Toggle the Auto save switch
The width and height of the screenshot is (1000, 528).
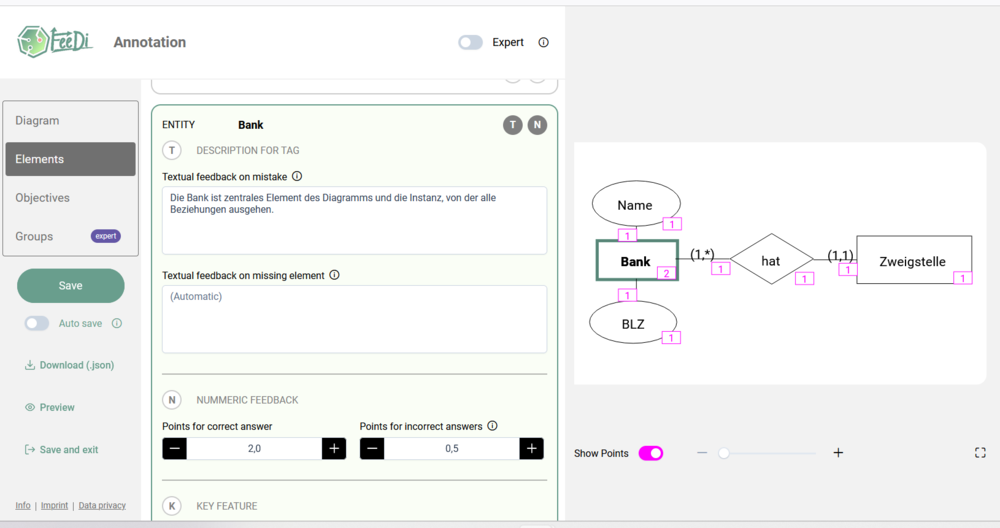point(37,323)
